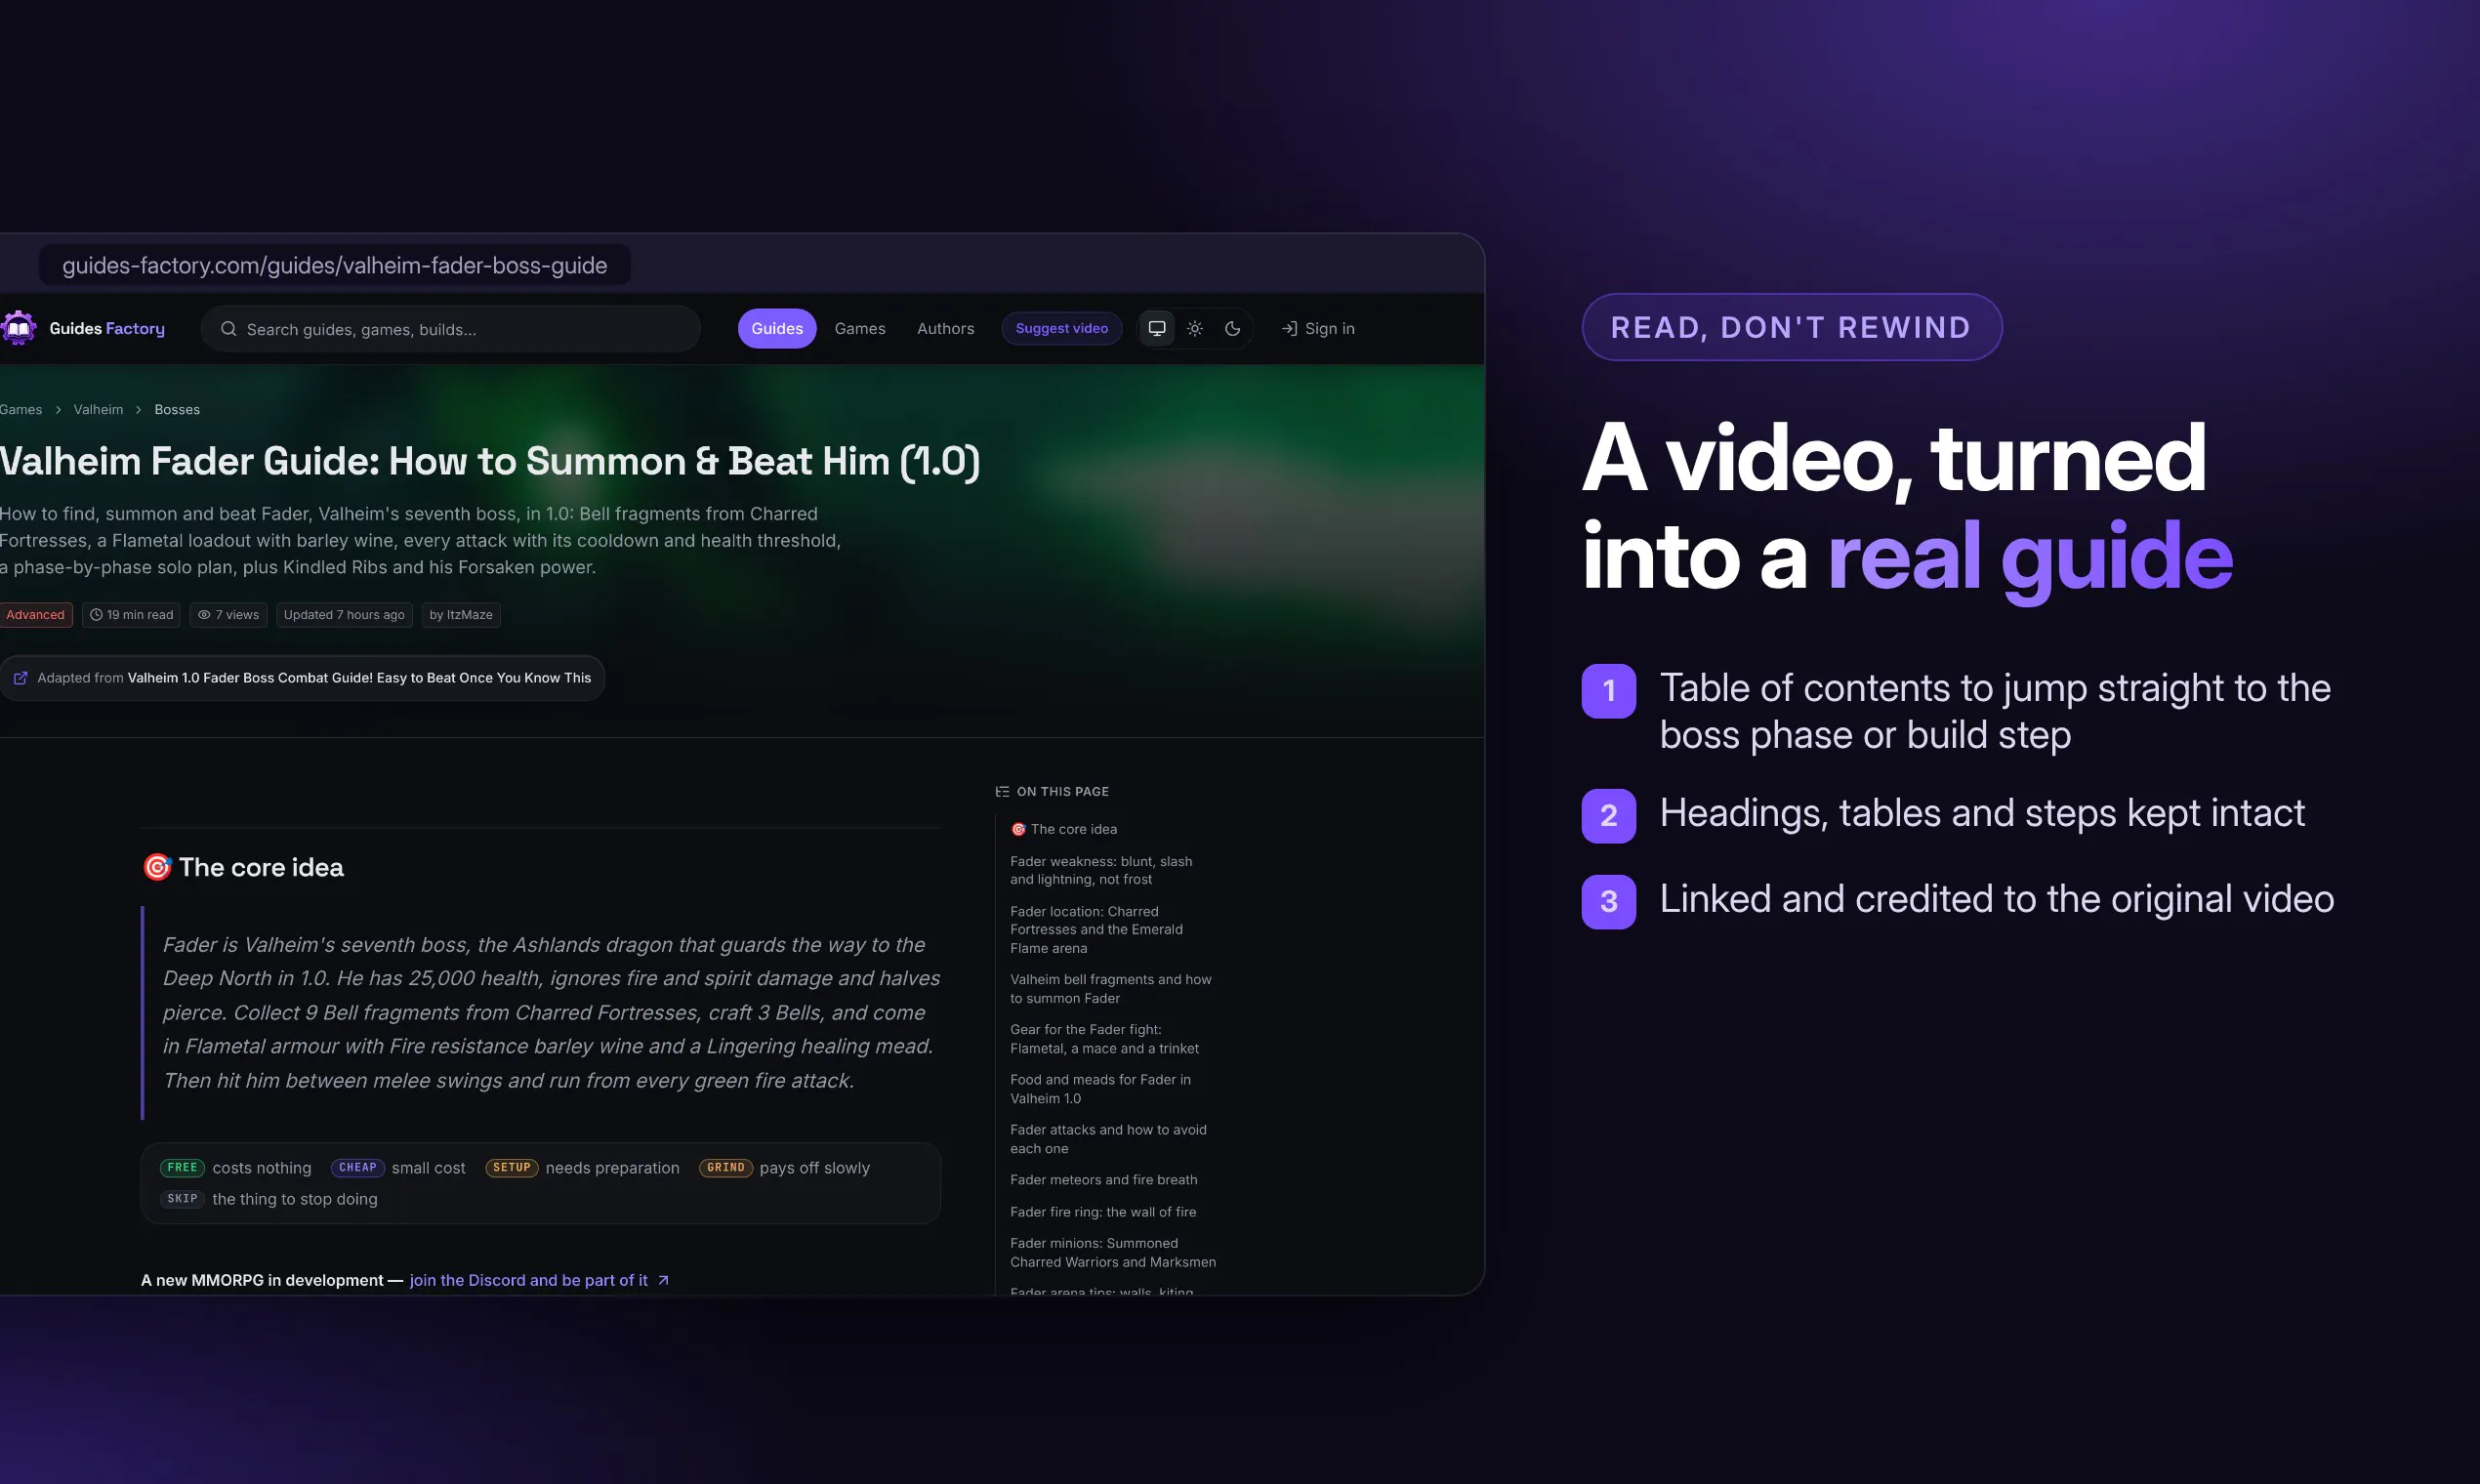Jump to Fader location: Charred Fortresses section
This screenshot has width=2480, height=1484.
1096,929
